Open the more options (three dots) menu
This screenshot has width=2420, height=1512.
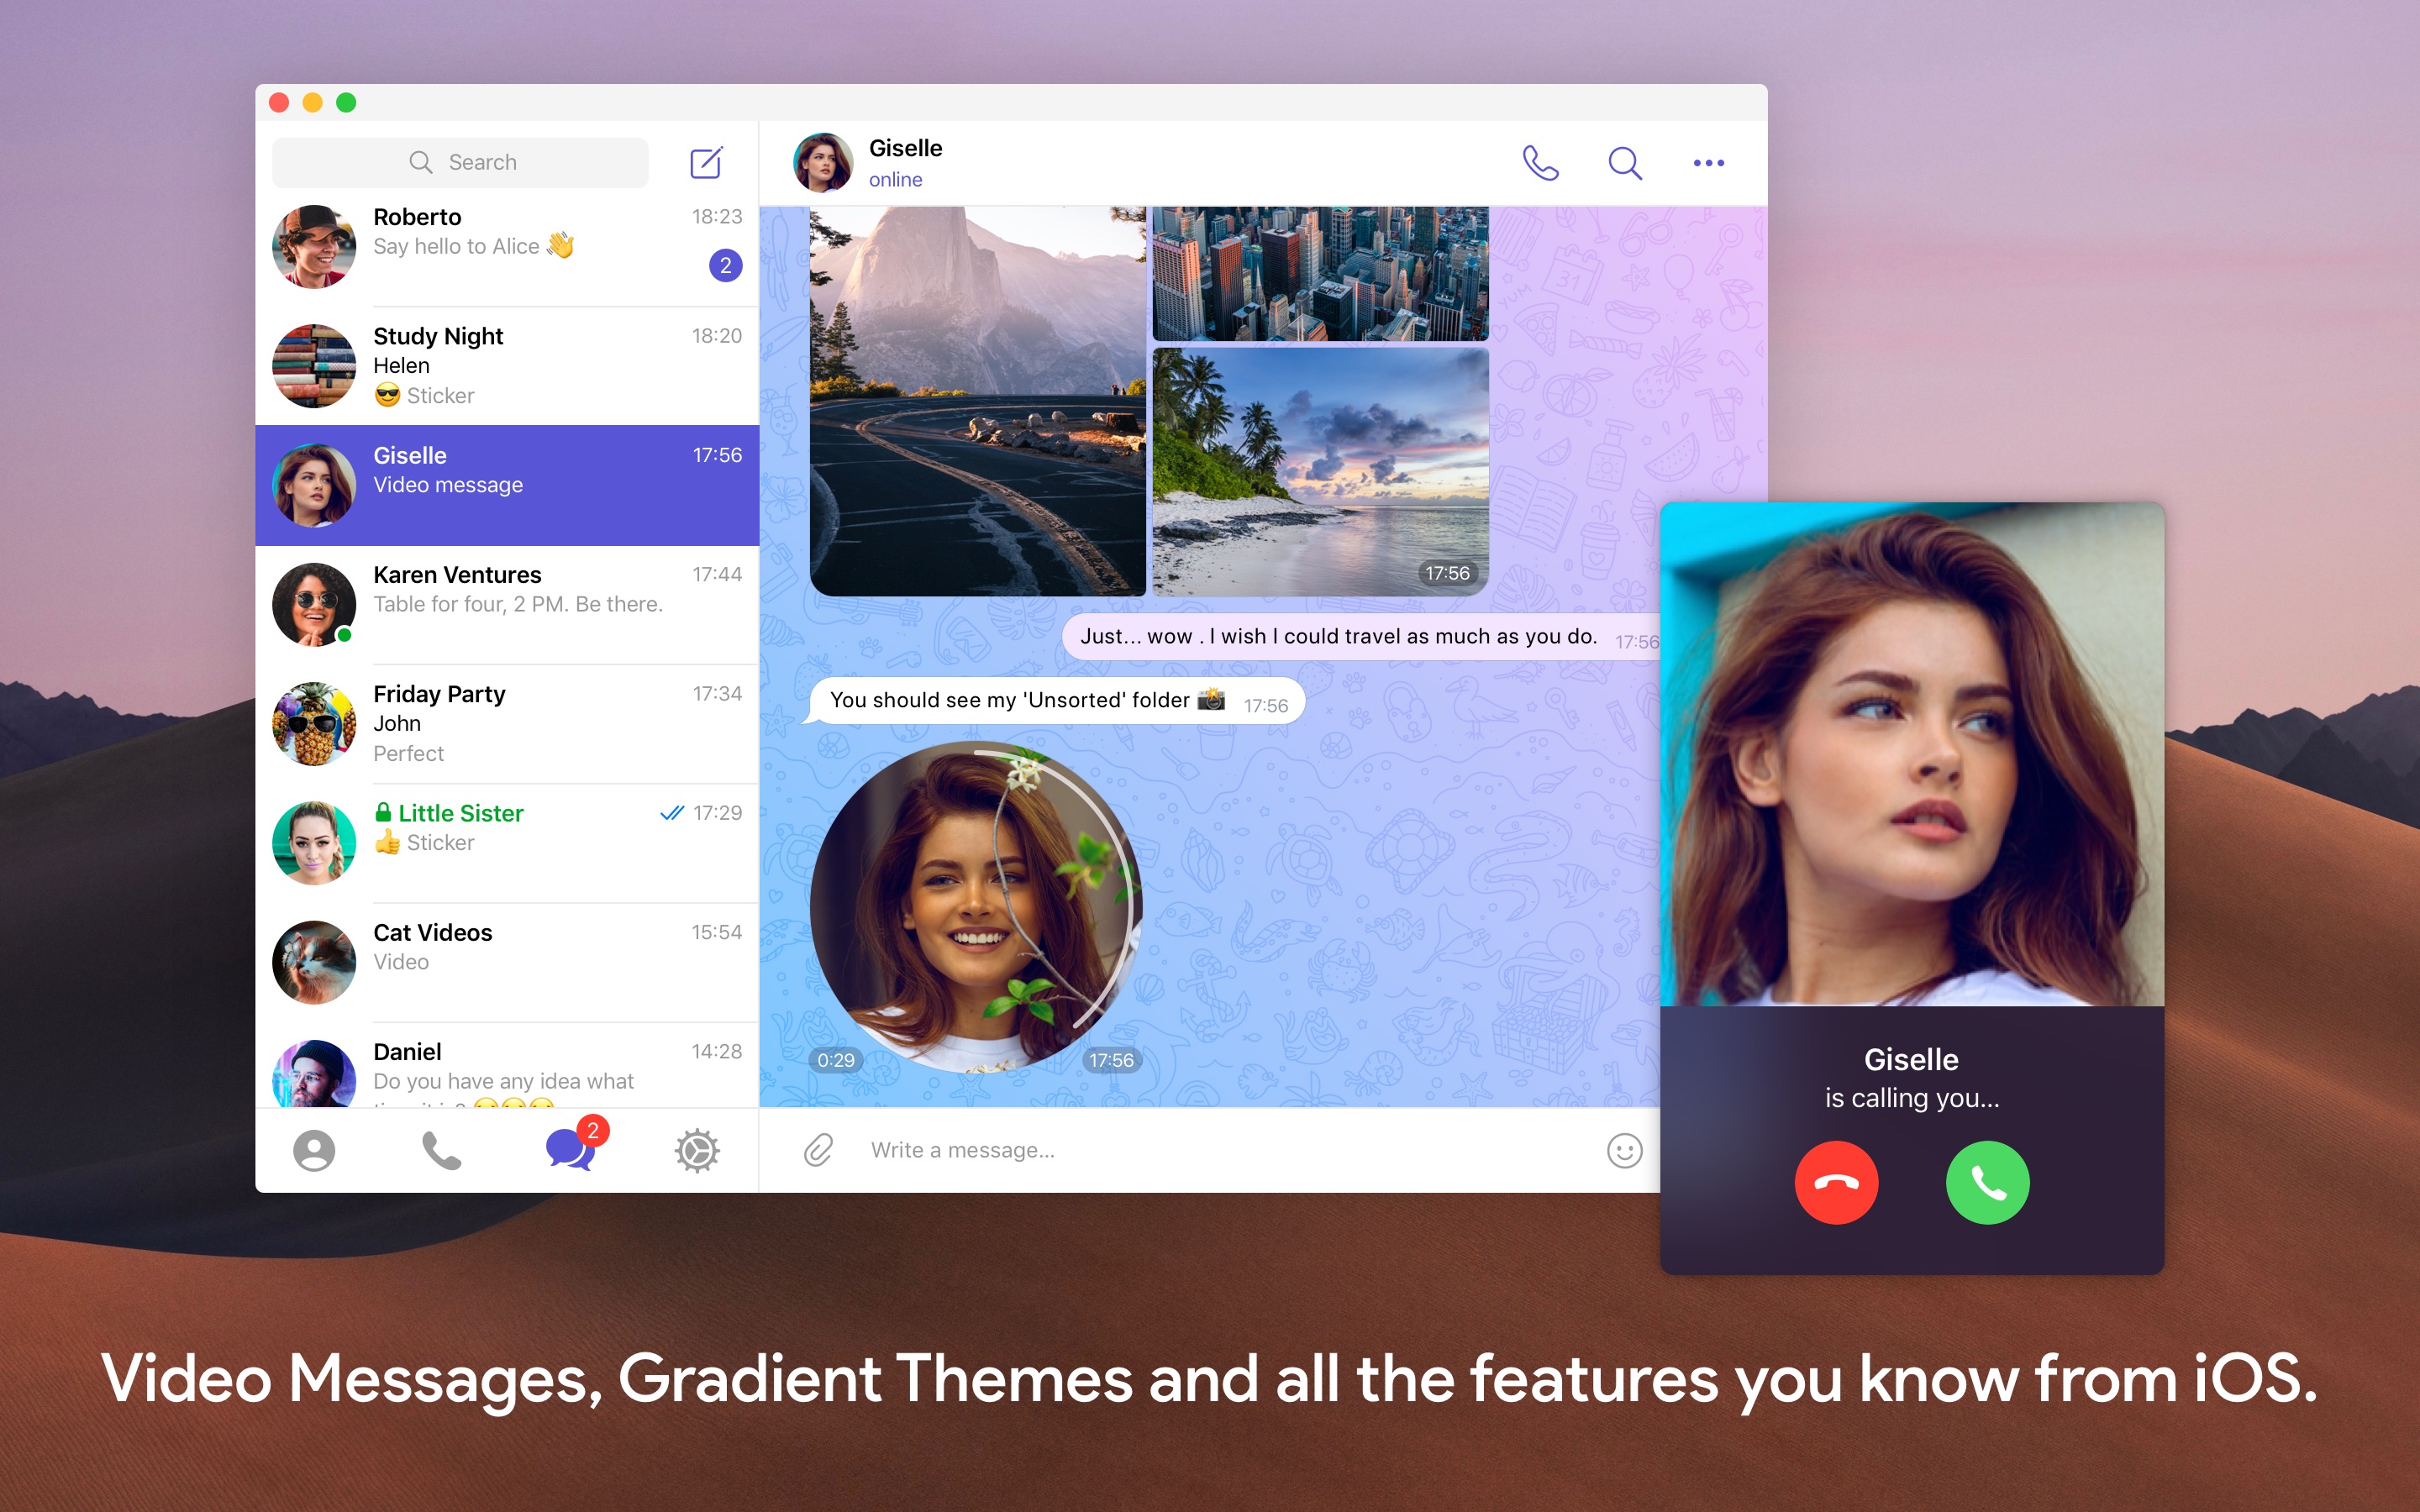[x=1709, y=160]
